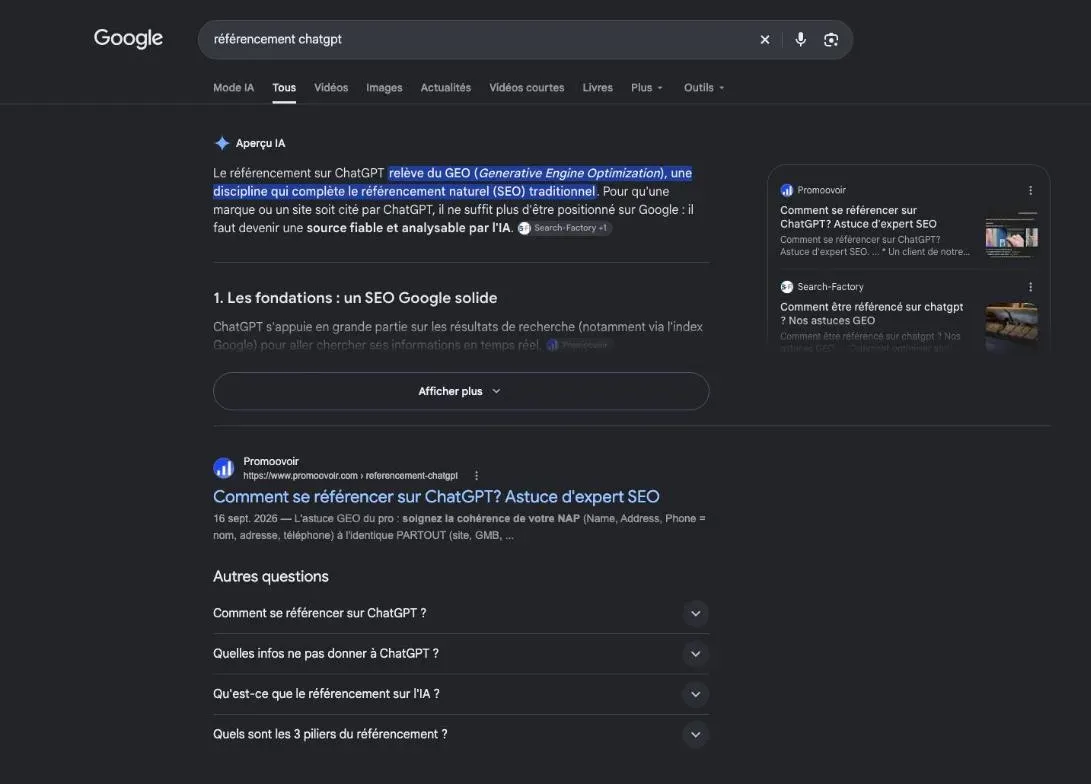Click the Aperçu IA sparkle icon
Image resolution: width=1091 pixels, height=784 pixels.
tap(221, 143)
